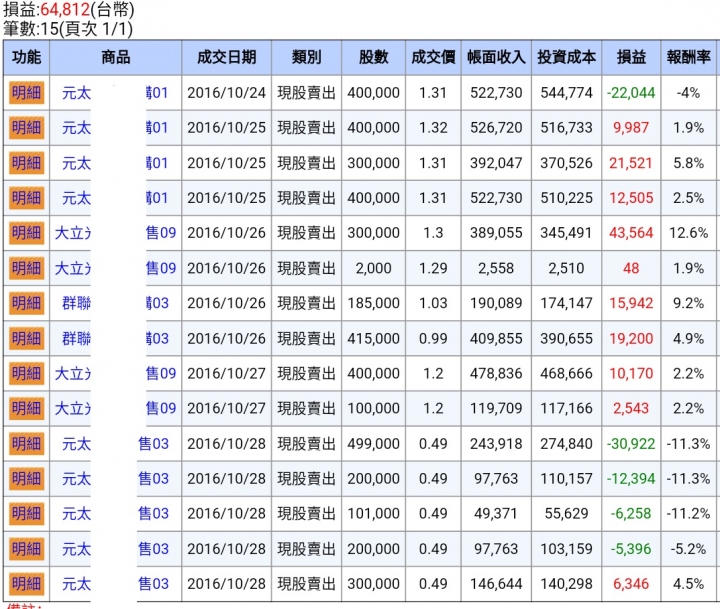
Task: Select the 55,629 investment cost cell
Action: click(566, 513)
